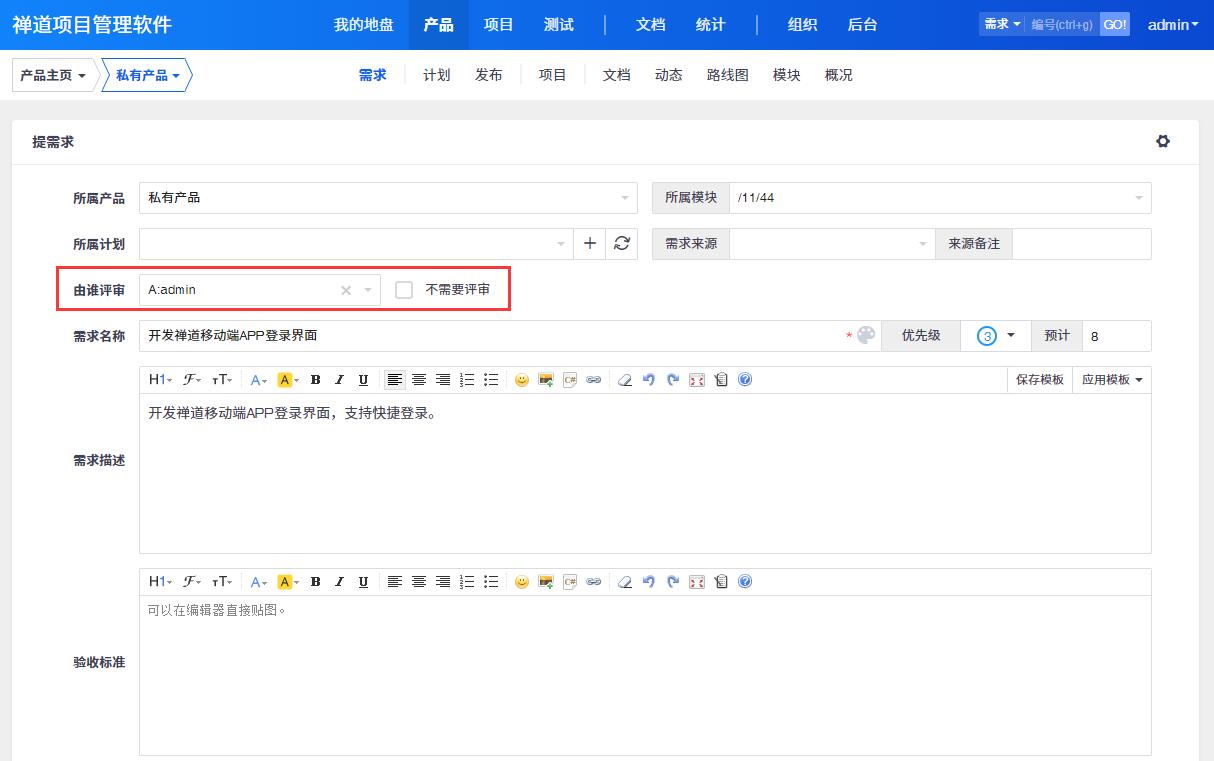The image size is (1214, 761).
Task: Insert an emoji in the requirement description
Action: (522, 379)
